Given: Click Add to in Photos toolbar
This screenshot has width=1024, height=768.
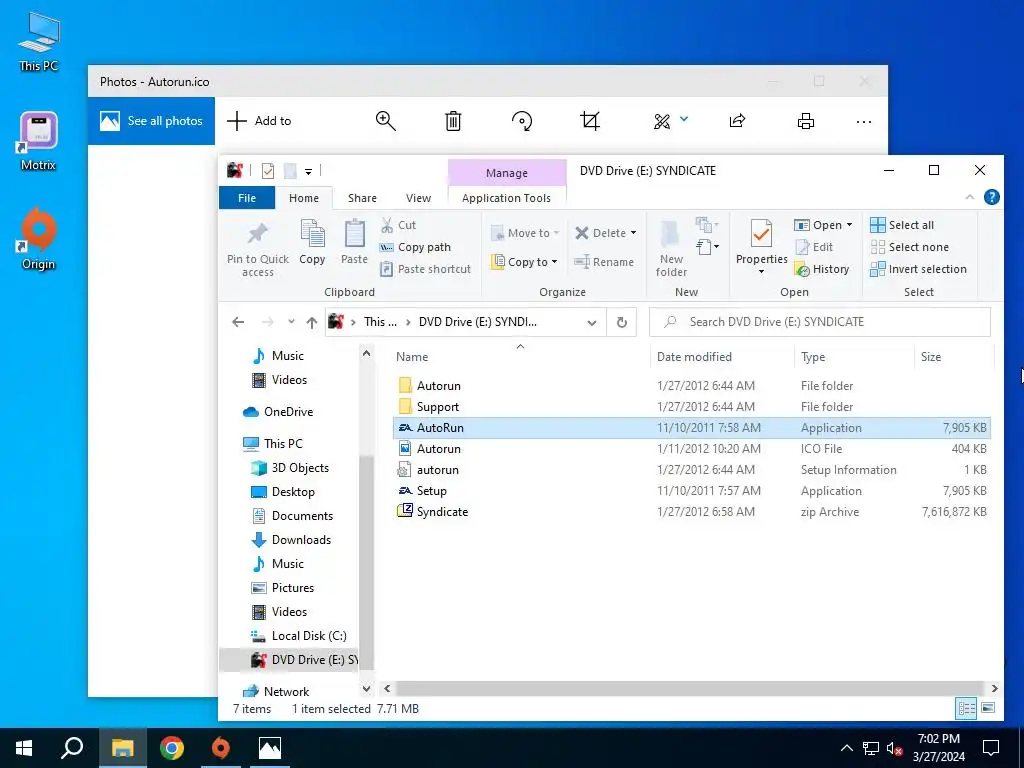Looking at the screenshot, I should click(x=259, y=121).
